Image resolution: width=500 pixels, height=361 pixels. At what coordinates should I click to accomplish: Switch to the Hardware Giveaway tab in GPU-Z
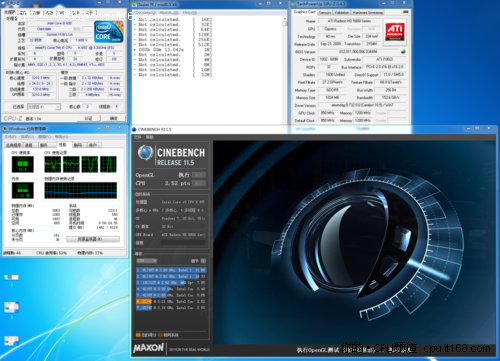368,12
